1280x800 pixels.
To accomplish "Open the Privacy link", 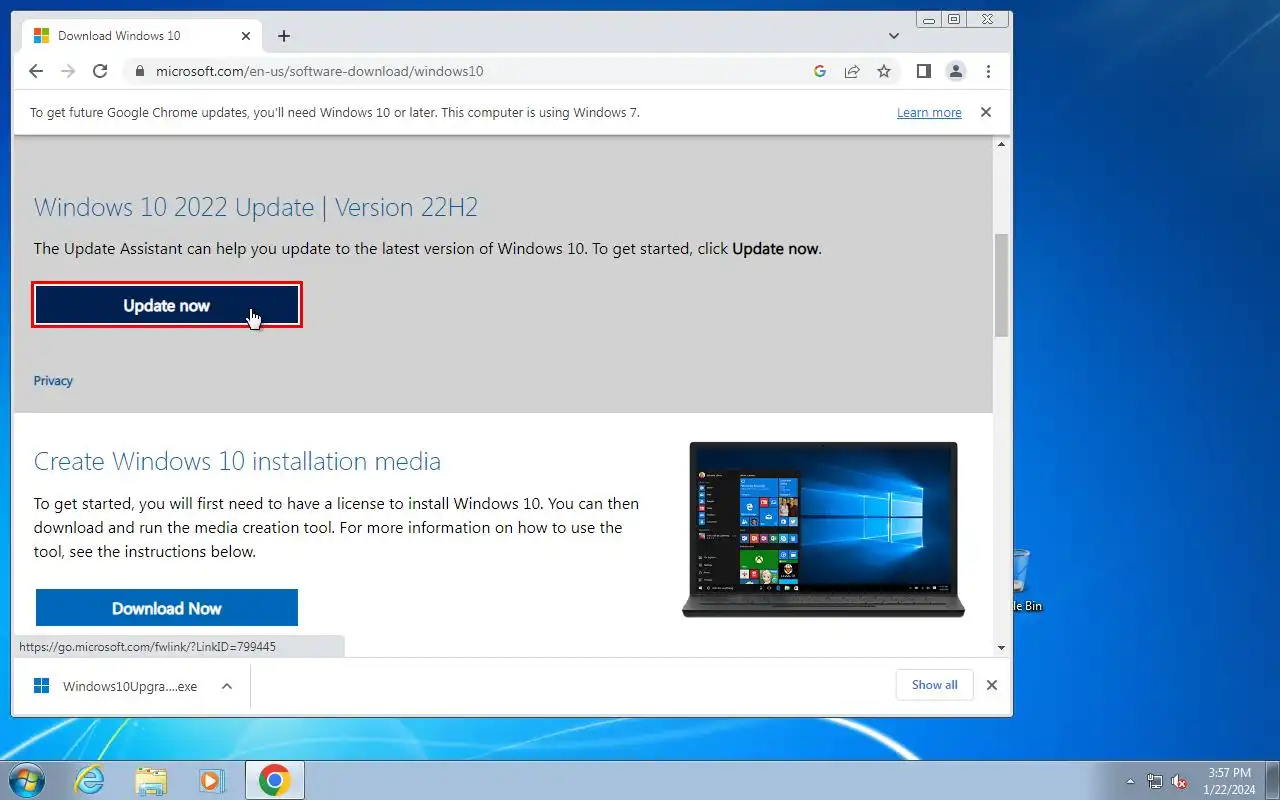I will pyautogui.click(x=53, y=381).
